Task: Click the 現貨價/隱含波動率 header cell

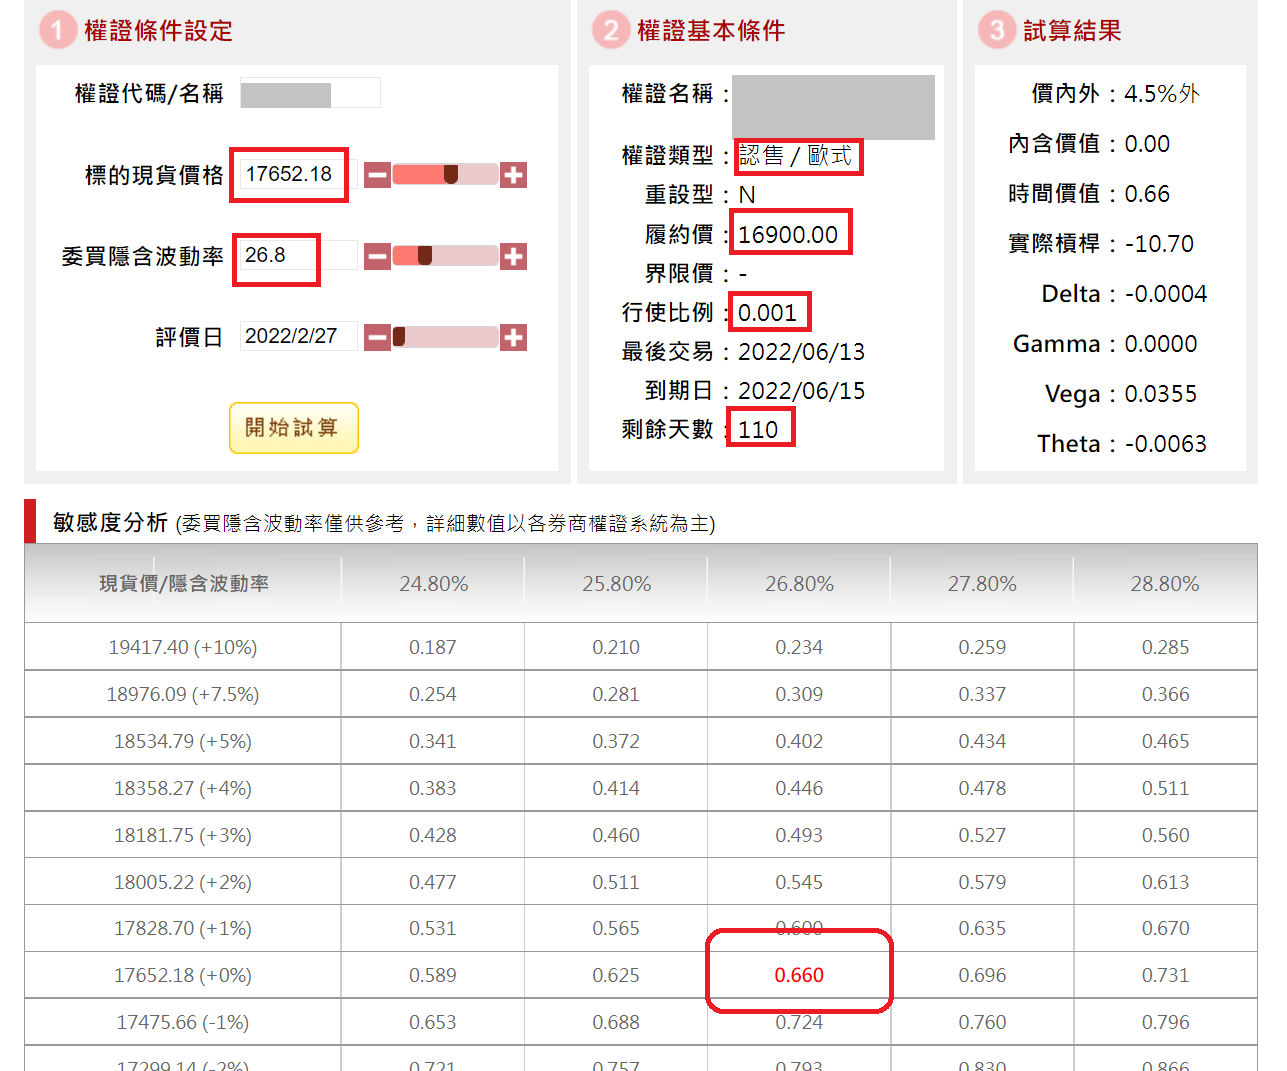Action: tap(183, 584)
